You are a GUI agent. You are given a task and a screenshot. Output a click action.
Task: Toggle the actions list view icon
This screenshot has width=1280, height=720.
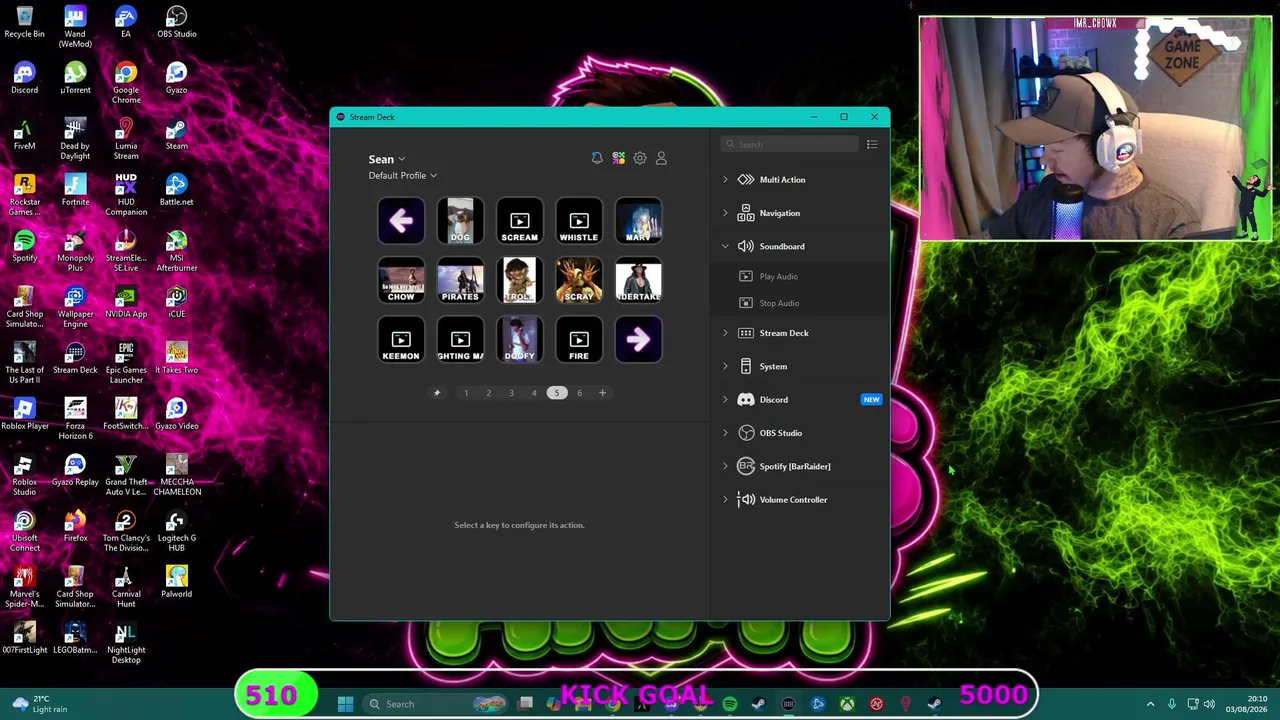pyautogui.click(x=872, y=144)
